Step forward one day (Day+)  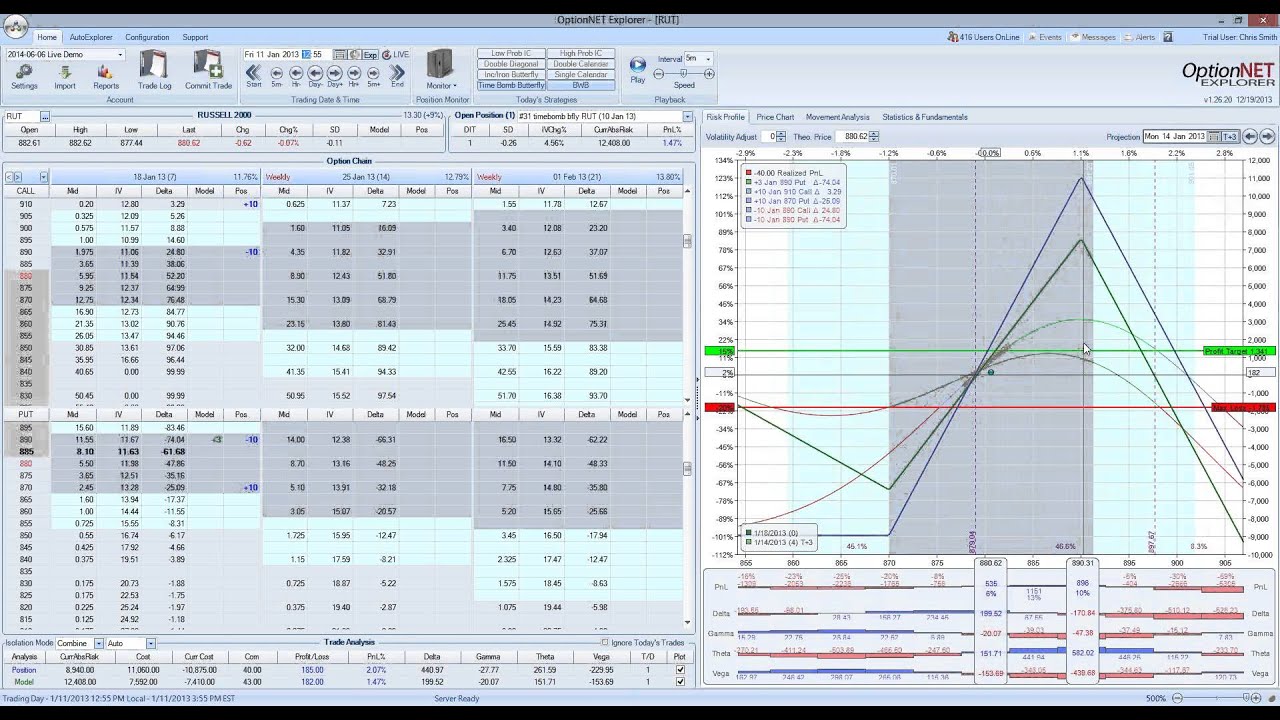335,76
